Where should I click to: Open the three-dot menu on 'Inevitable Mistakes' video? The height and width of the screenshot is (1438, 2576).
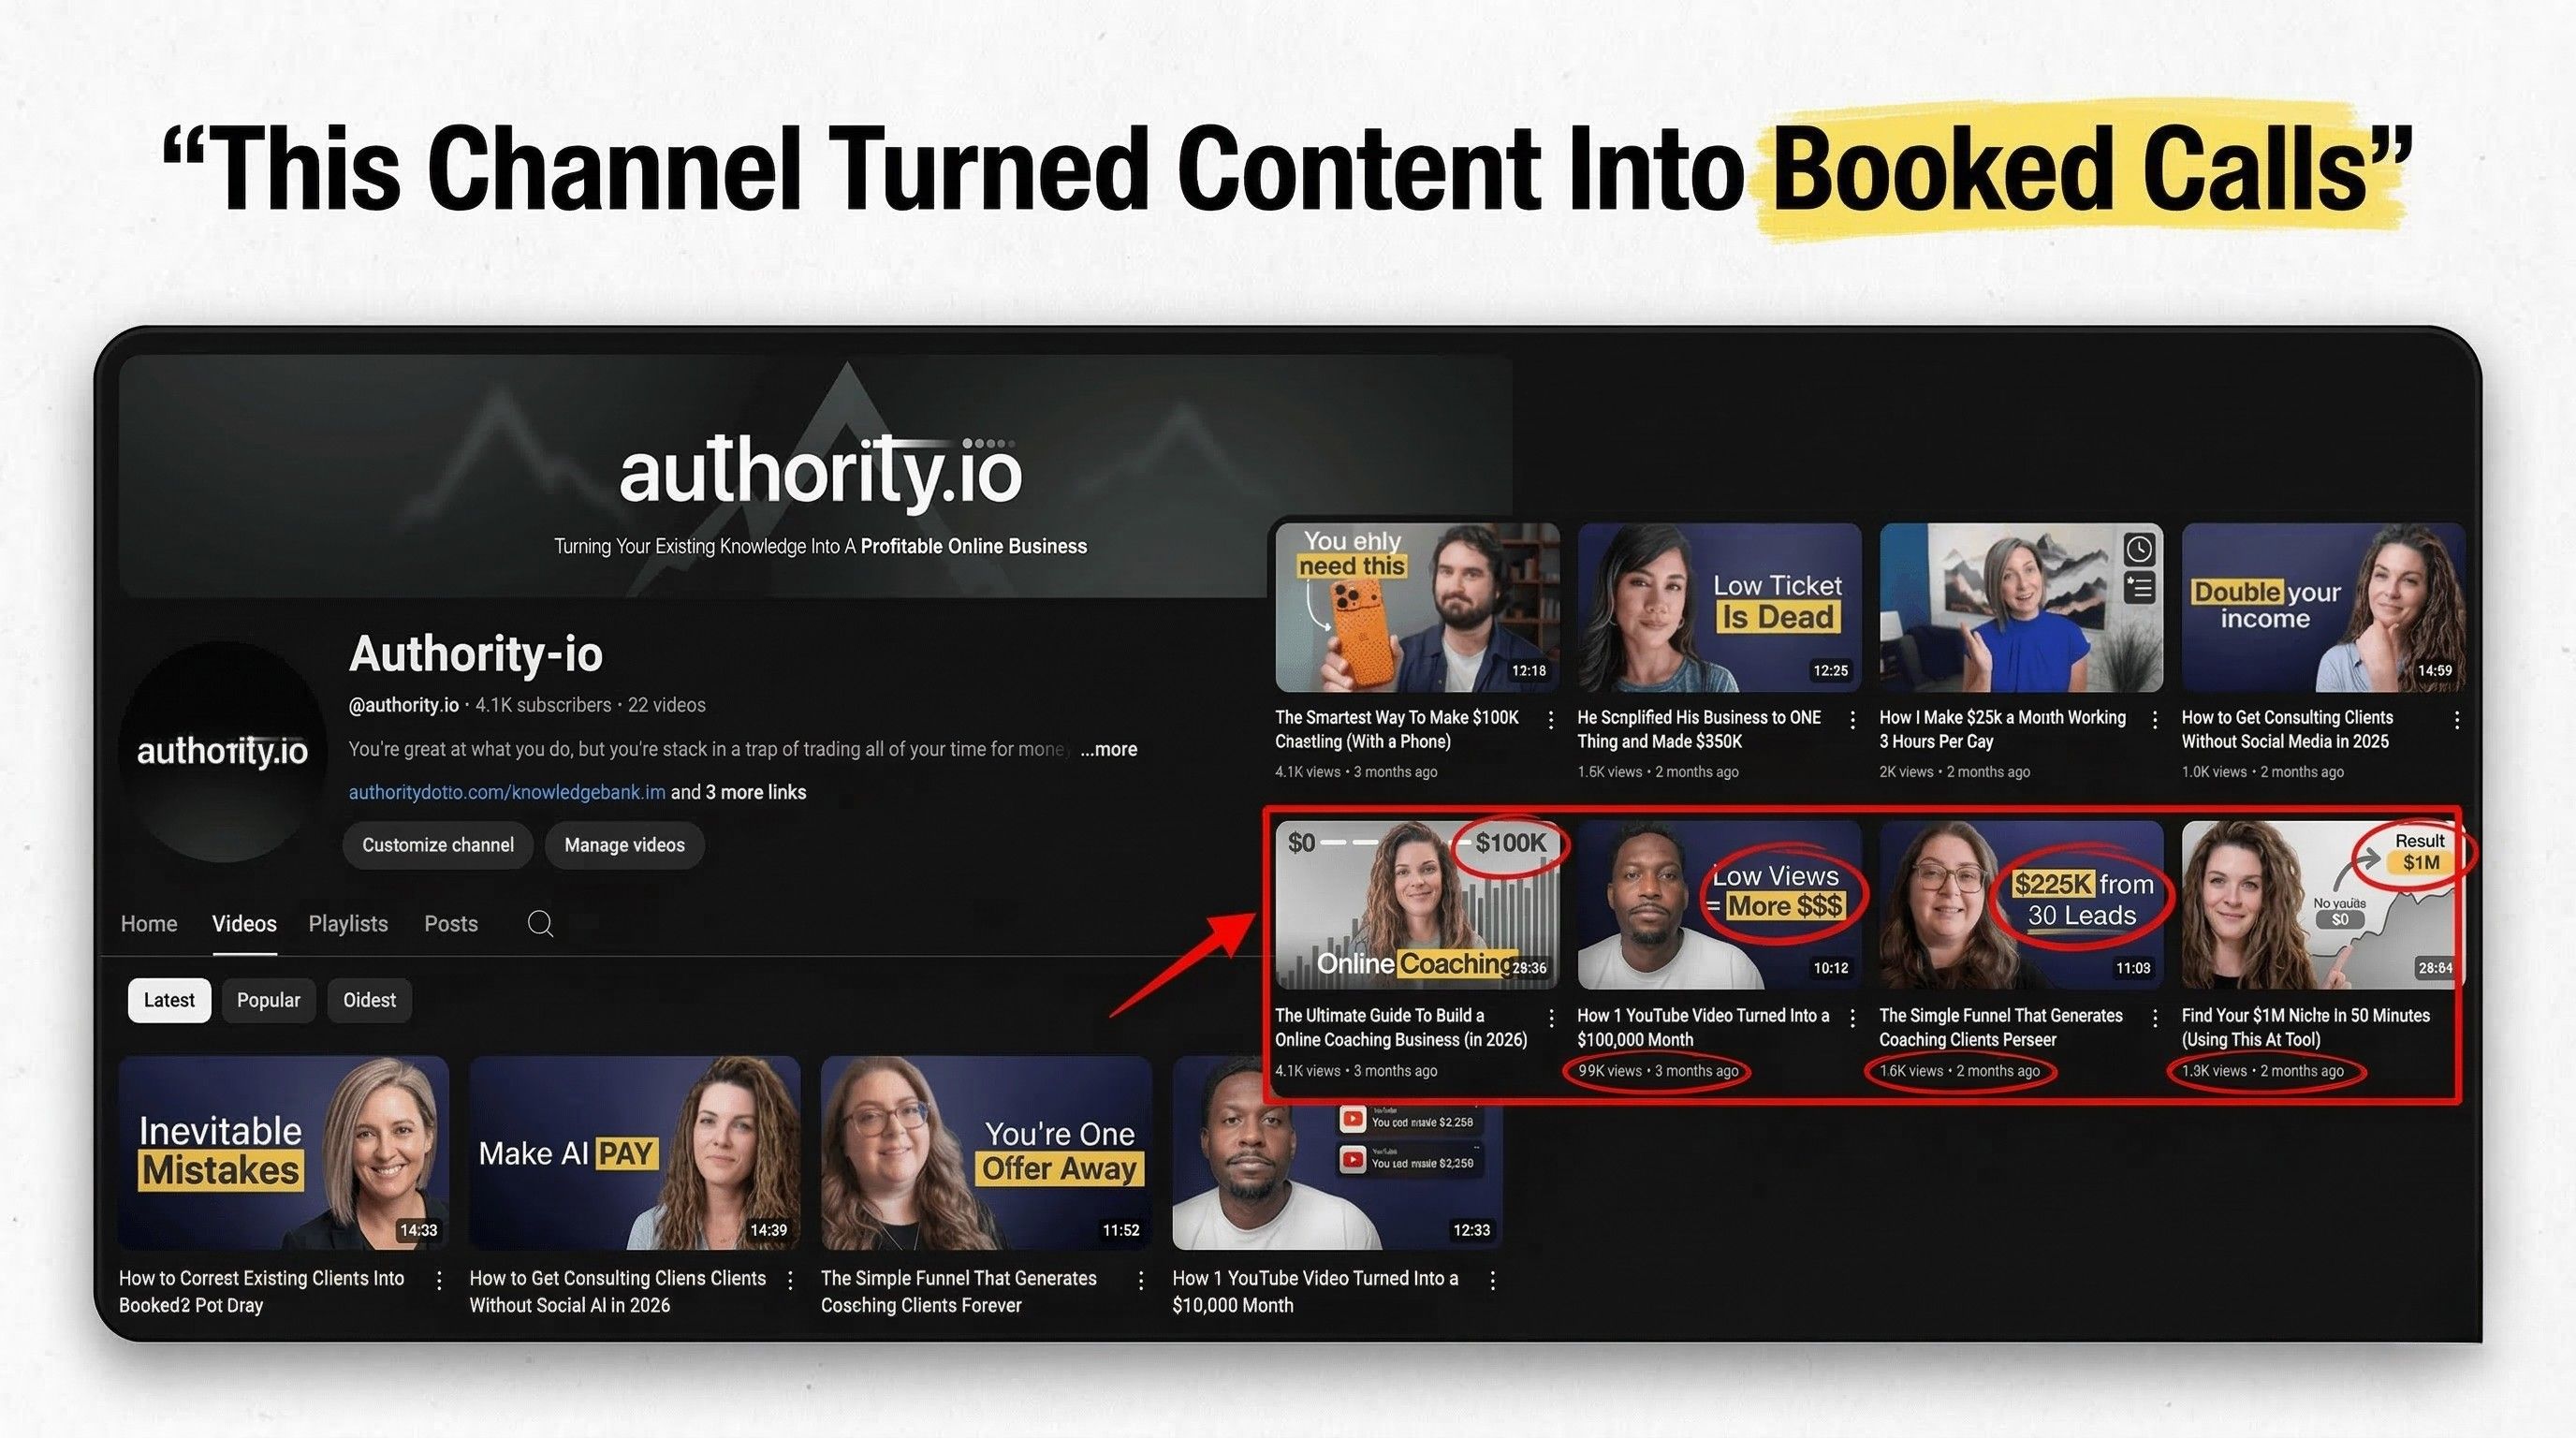pos(439,1280)
